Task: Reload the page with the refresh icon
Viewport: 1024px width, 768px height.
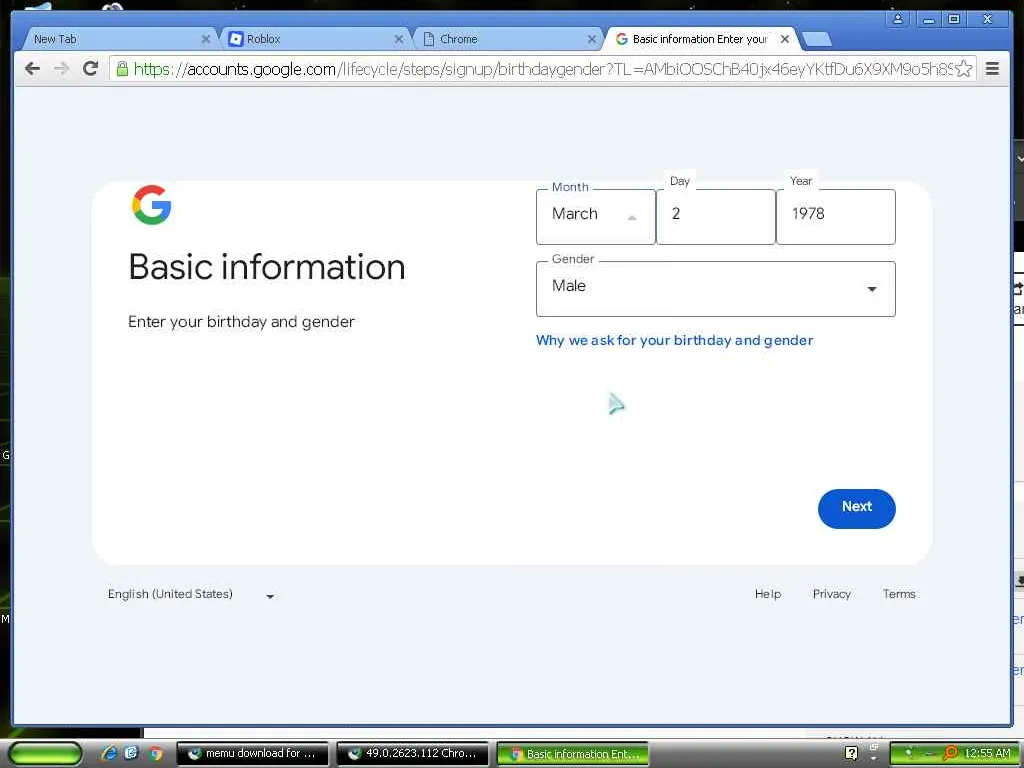Action: tap(90, 68)
